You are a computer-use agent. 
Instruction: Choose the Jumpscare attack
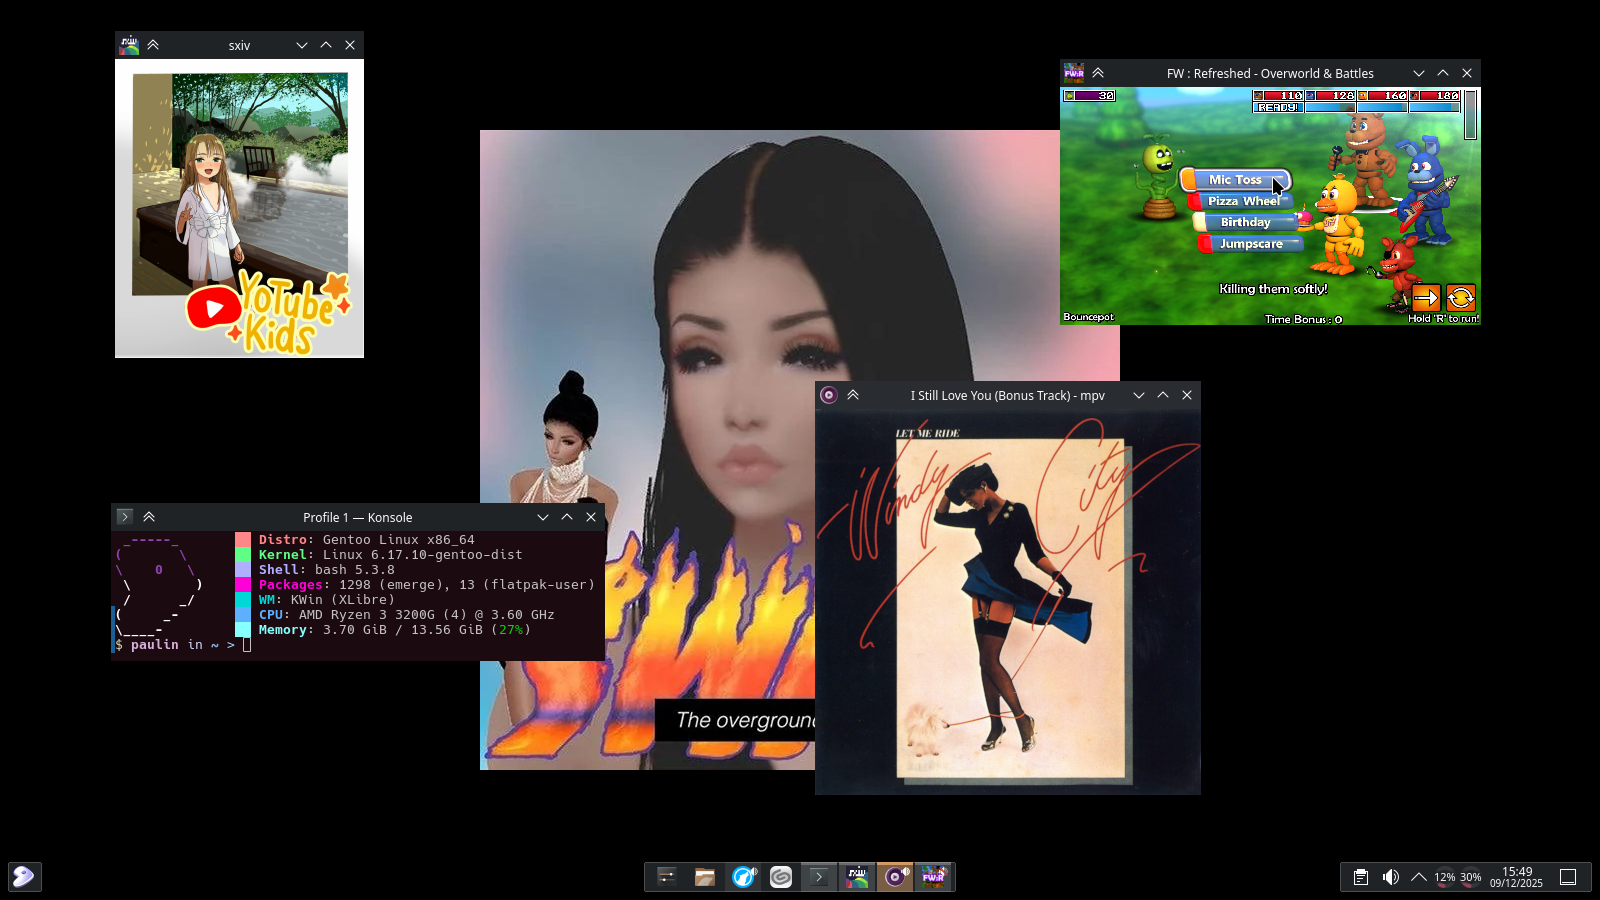coord(1251,244)
